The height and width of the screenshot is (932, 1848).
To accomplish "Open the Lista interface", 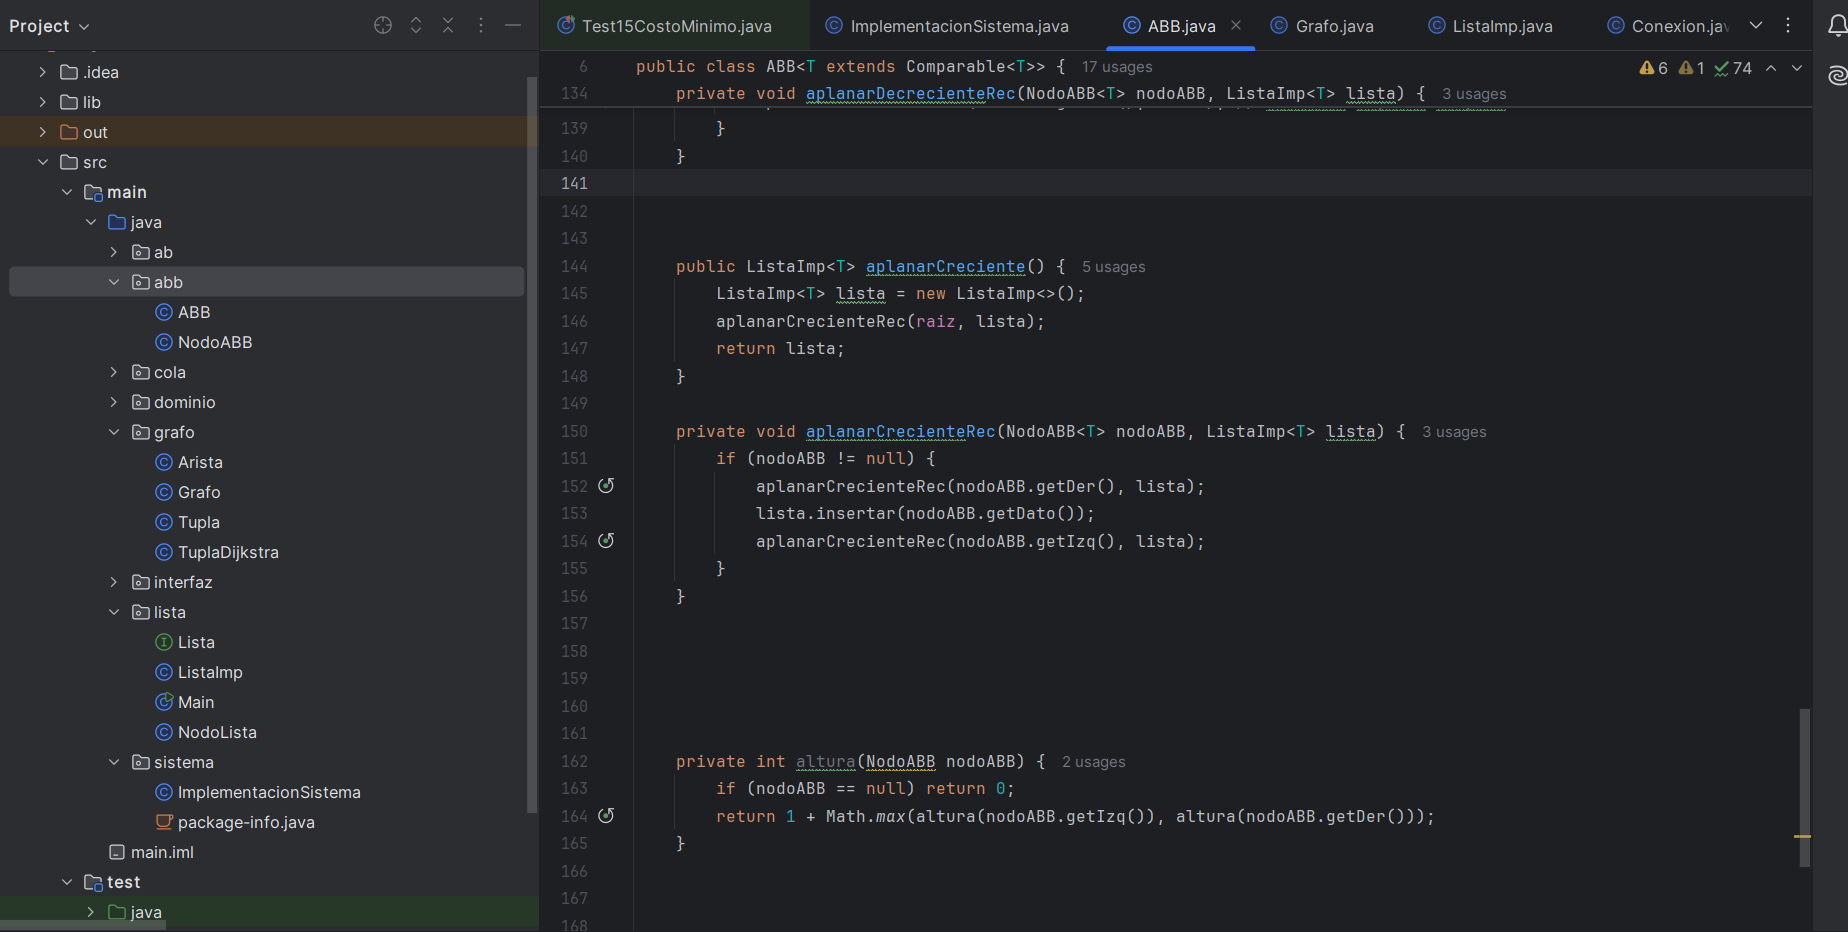I will point(185,642).
